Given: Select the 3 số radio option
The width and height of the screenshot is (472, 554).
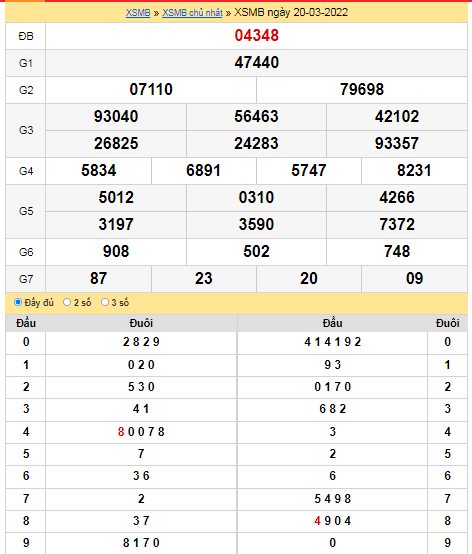Looking at the screenshot, I should point(105,302).
